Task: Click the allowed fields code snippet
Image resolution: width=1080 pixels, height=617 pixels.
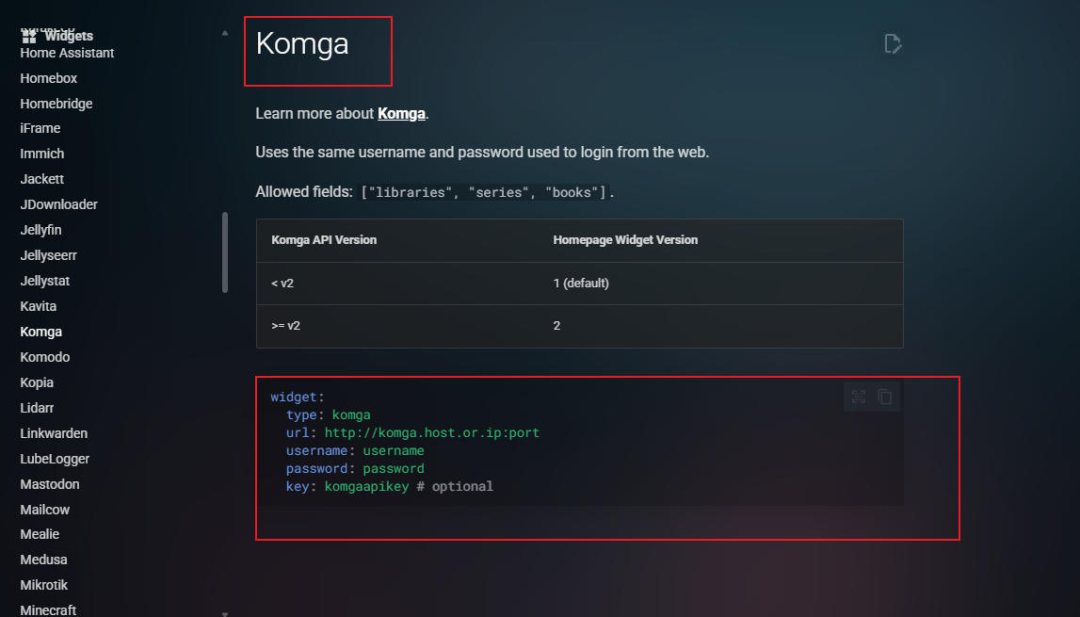Action: [484, 193]
